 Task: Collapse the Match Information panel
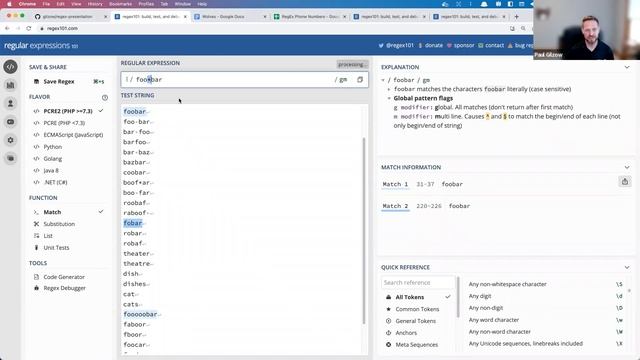pos(627,167)
